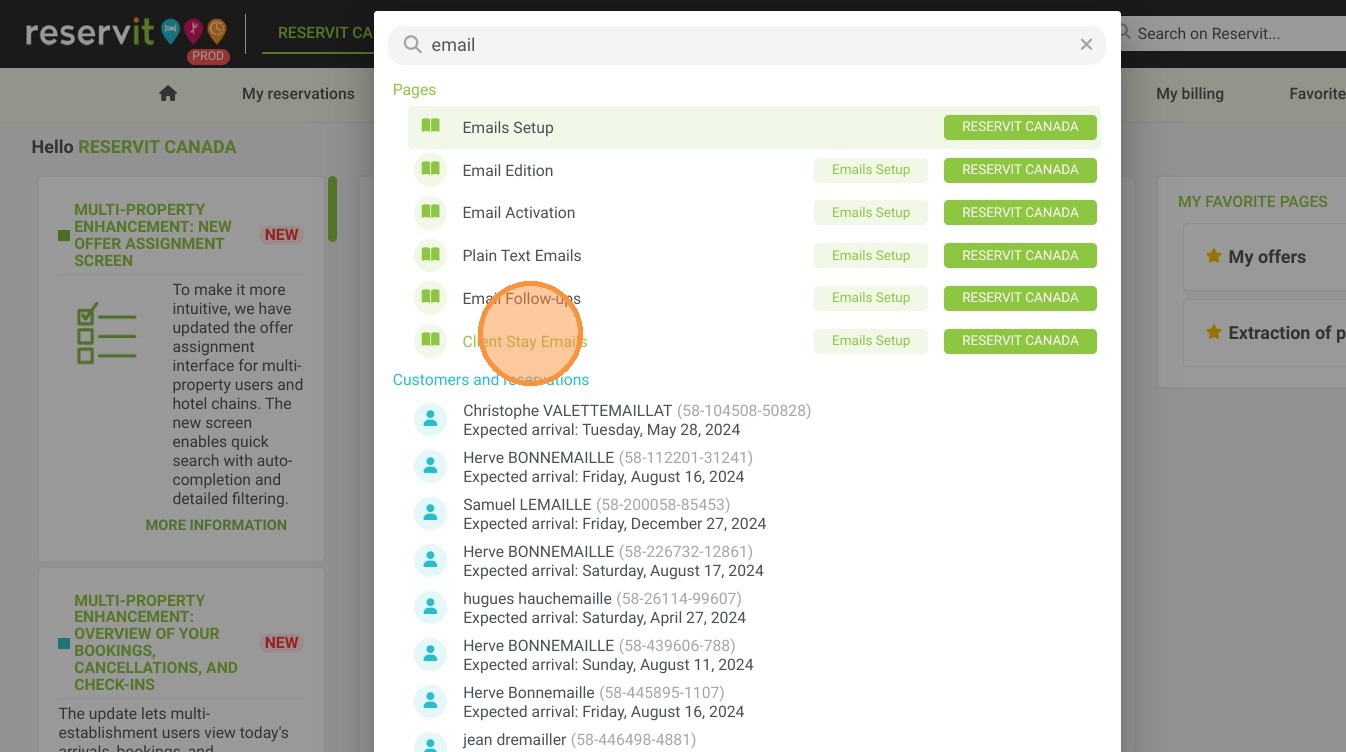Screen dimensions: 1346x752
Task: Click person icon for hugues hauchemaille
Action: pyautogui.click(x=430, y=608)
